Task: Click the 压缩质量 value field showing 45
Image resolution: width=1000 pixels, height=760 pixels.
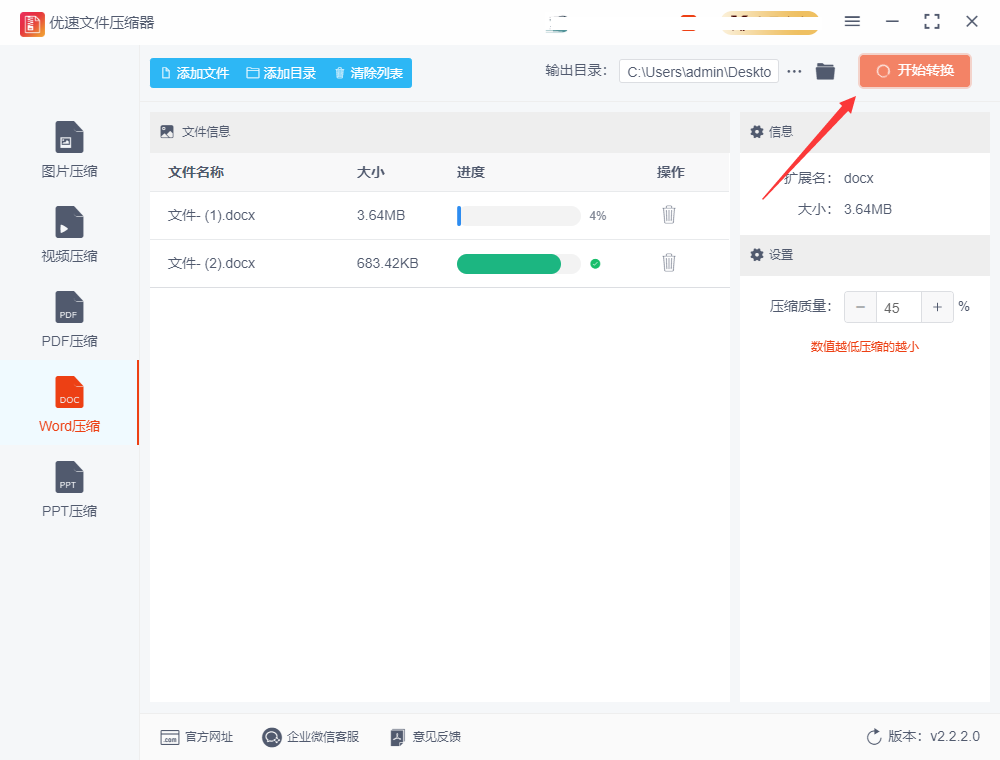Action: click(x=899, y=307)
